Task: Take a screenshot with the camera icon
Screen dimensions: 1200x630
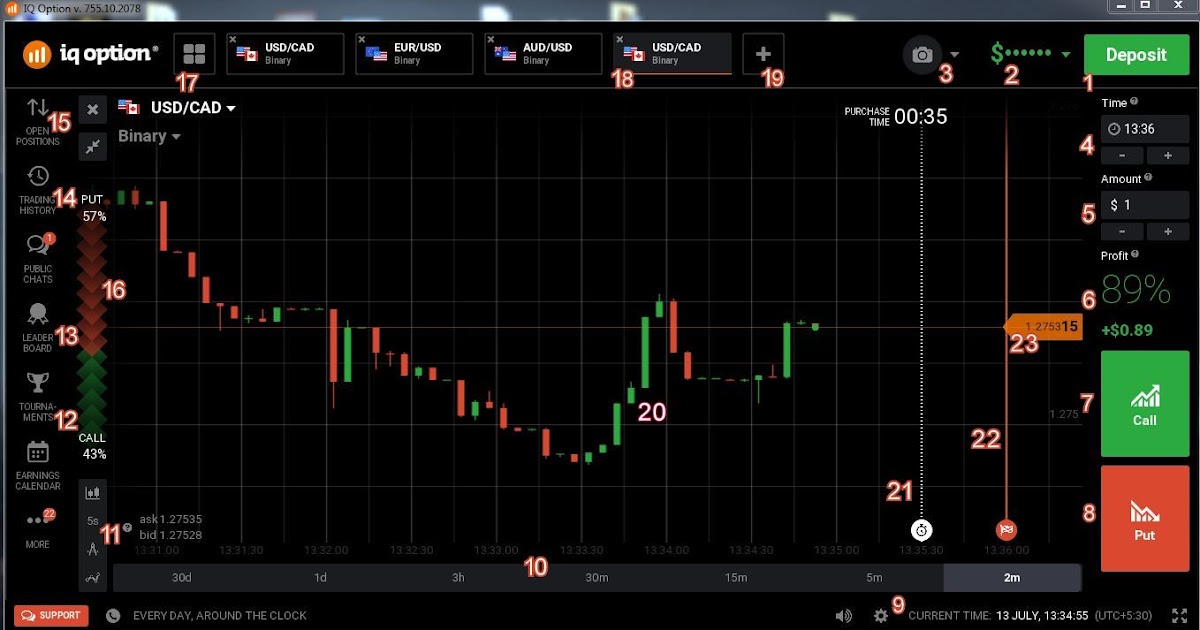Action: pyautogui.click(x=922, y=55)
